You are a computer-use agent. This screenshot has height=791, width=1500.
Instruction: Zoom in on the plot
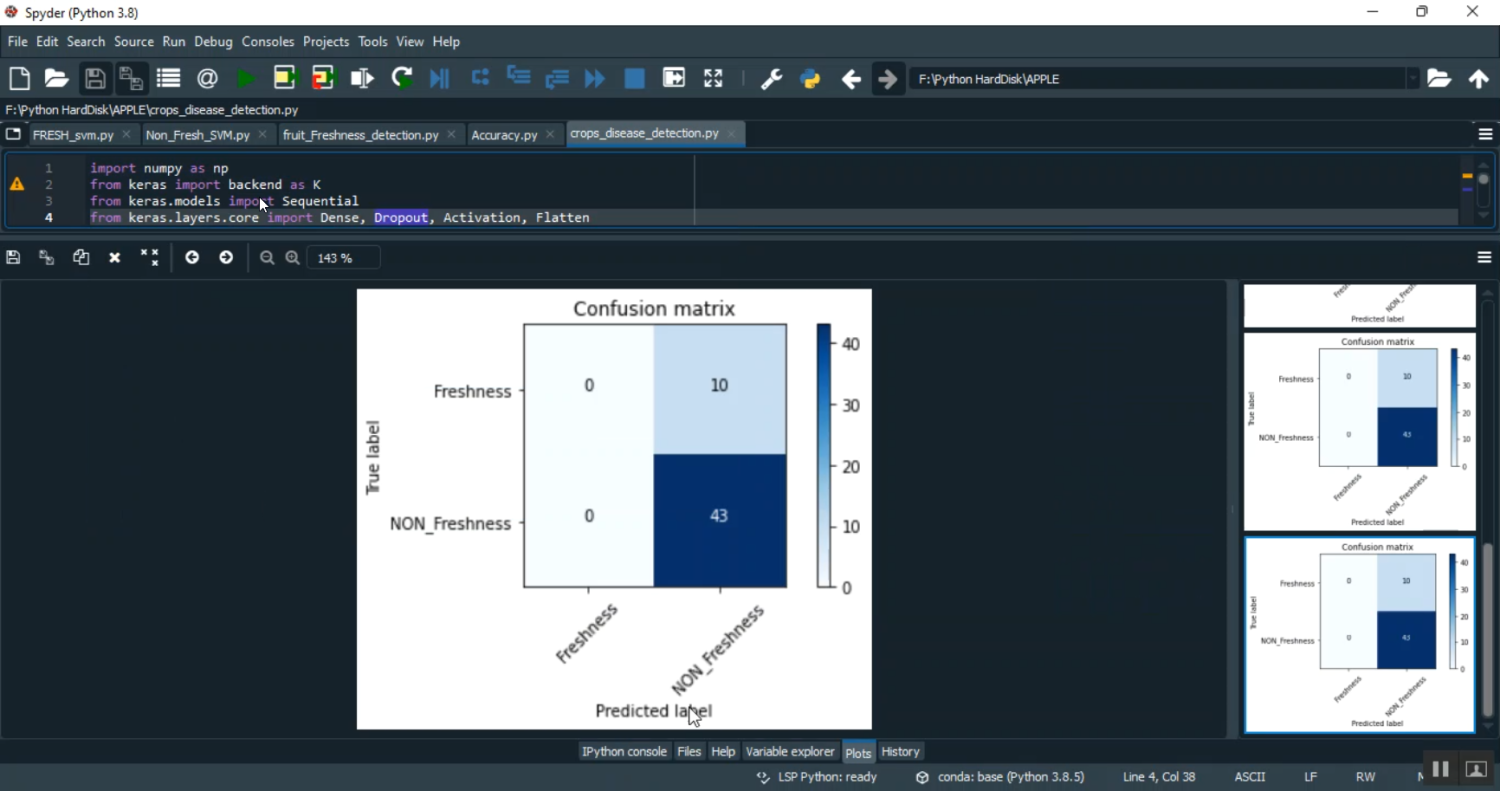pos(292,258)
